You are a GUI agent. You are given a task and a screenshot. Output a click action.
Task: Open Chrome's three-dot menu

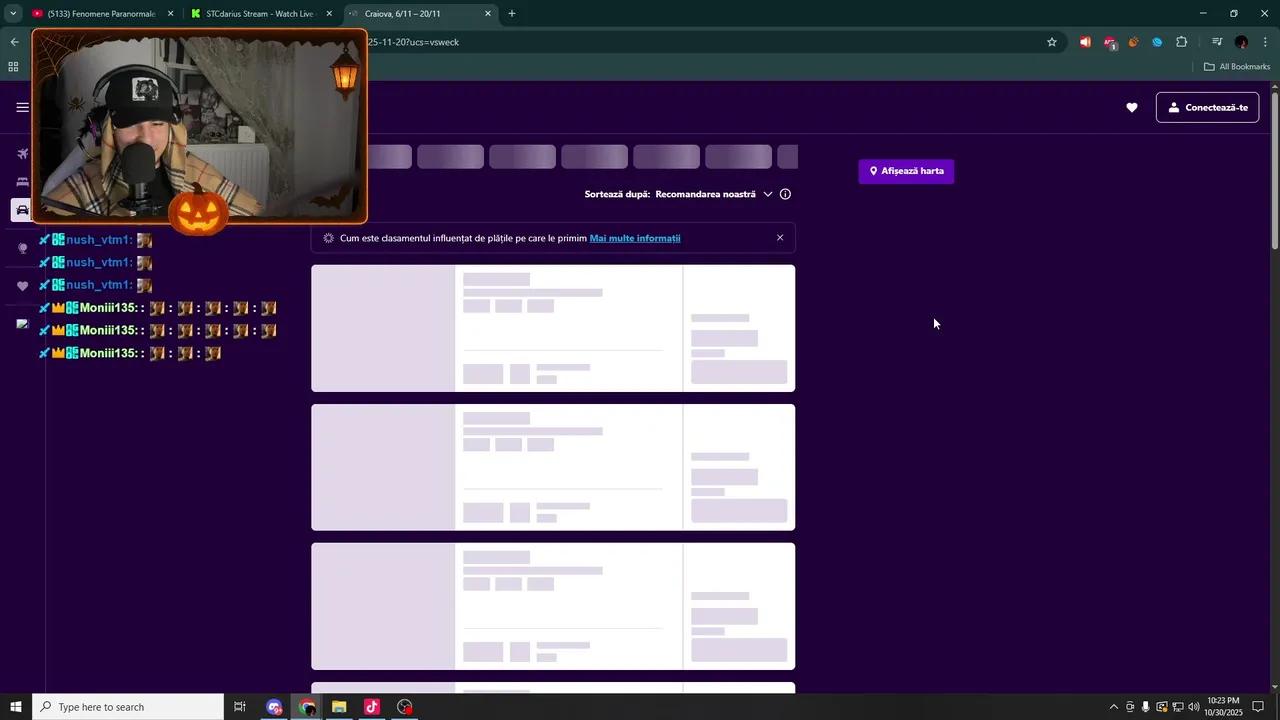[x=1265, y=42]
